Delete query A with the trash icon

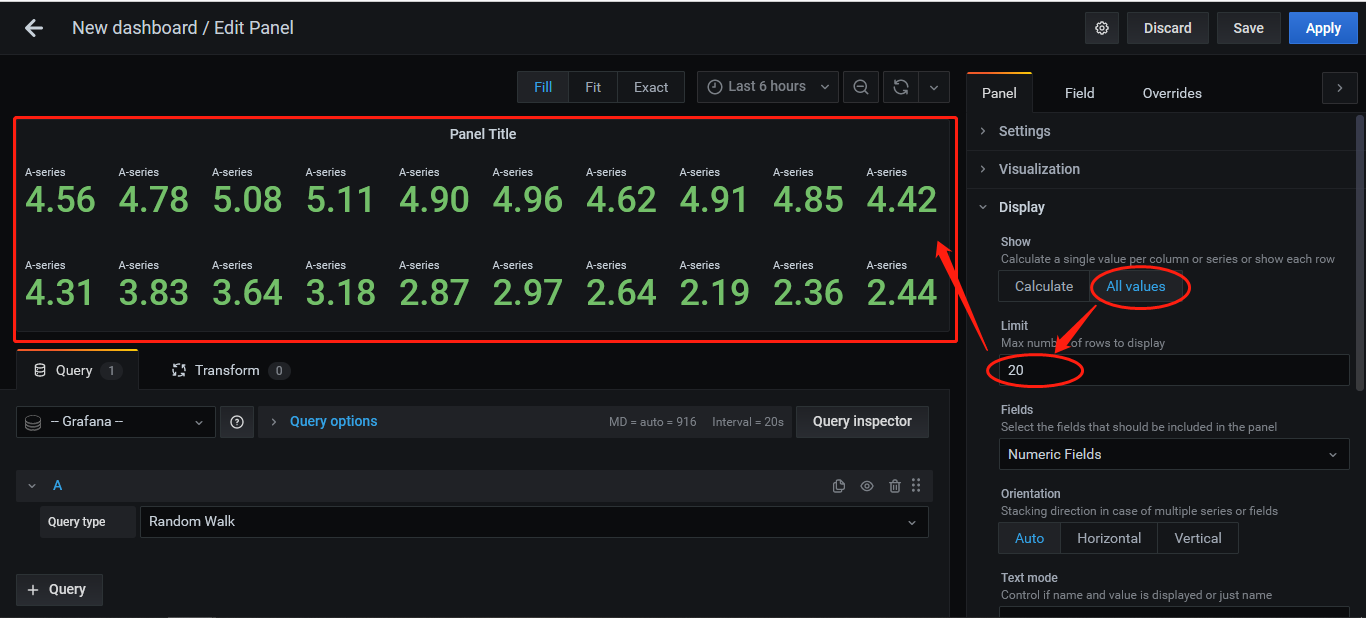(894, 485)
